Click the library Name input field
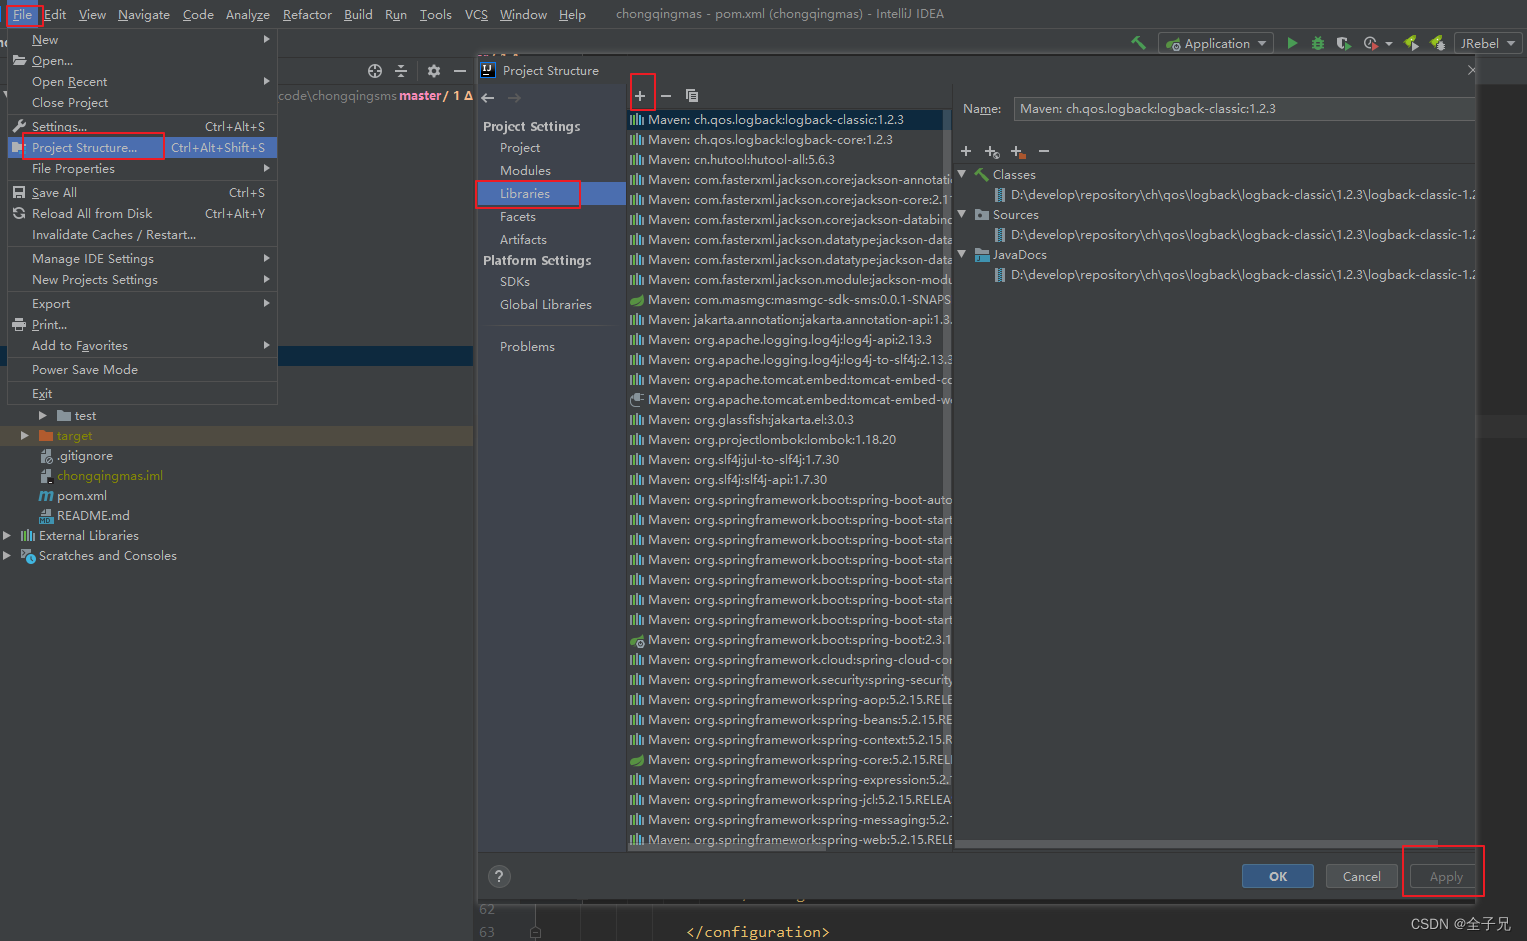Screen dimensions: 1527x941 click(x=1244, y=109)
